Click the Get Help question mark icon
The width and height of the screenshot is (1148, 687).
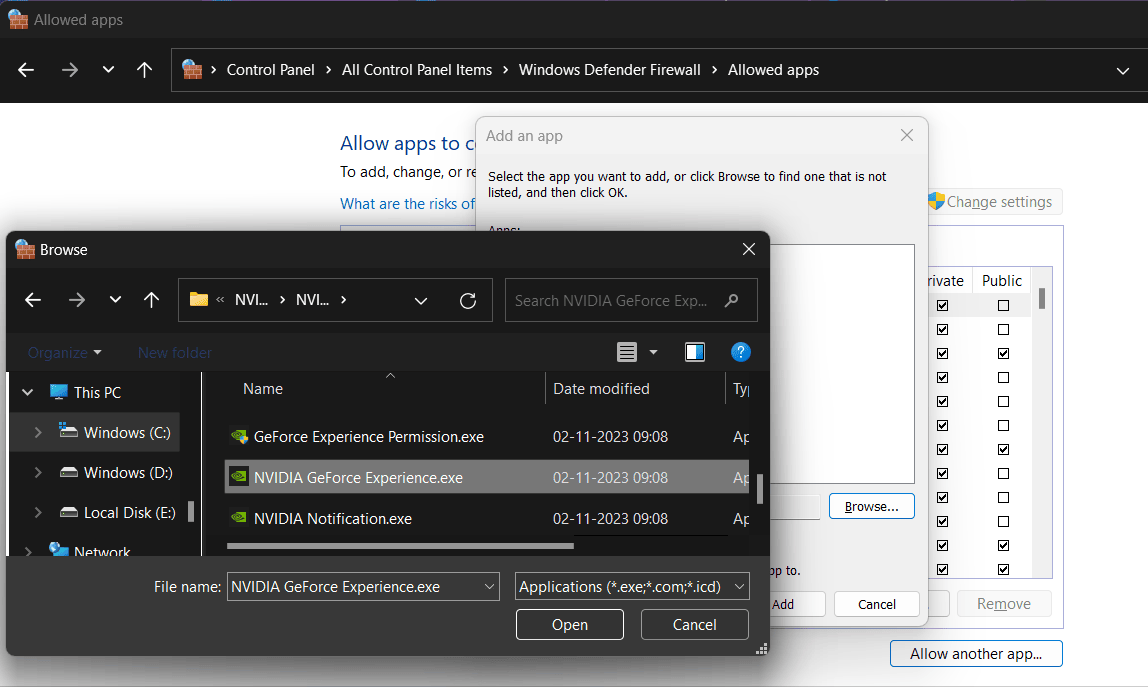[x=740, y=352]
